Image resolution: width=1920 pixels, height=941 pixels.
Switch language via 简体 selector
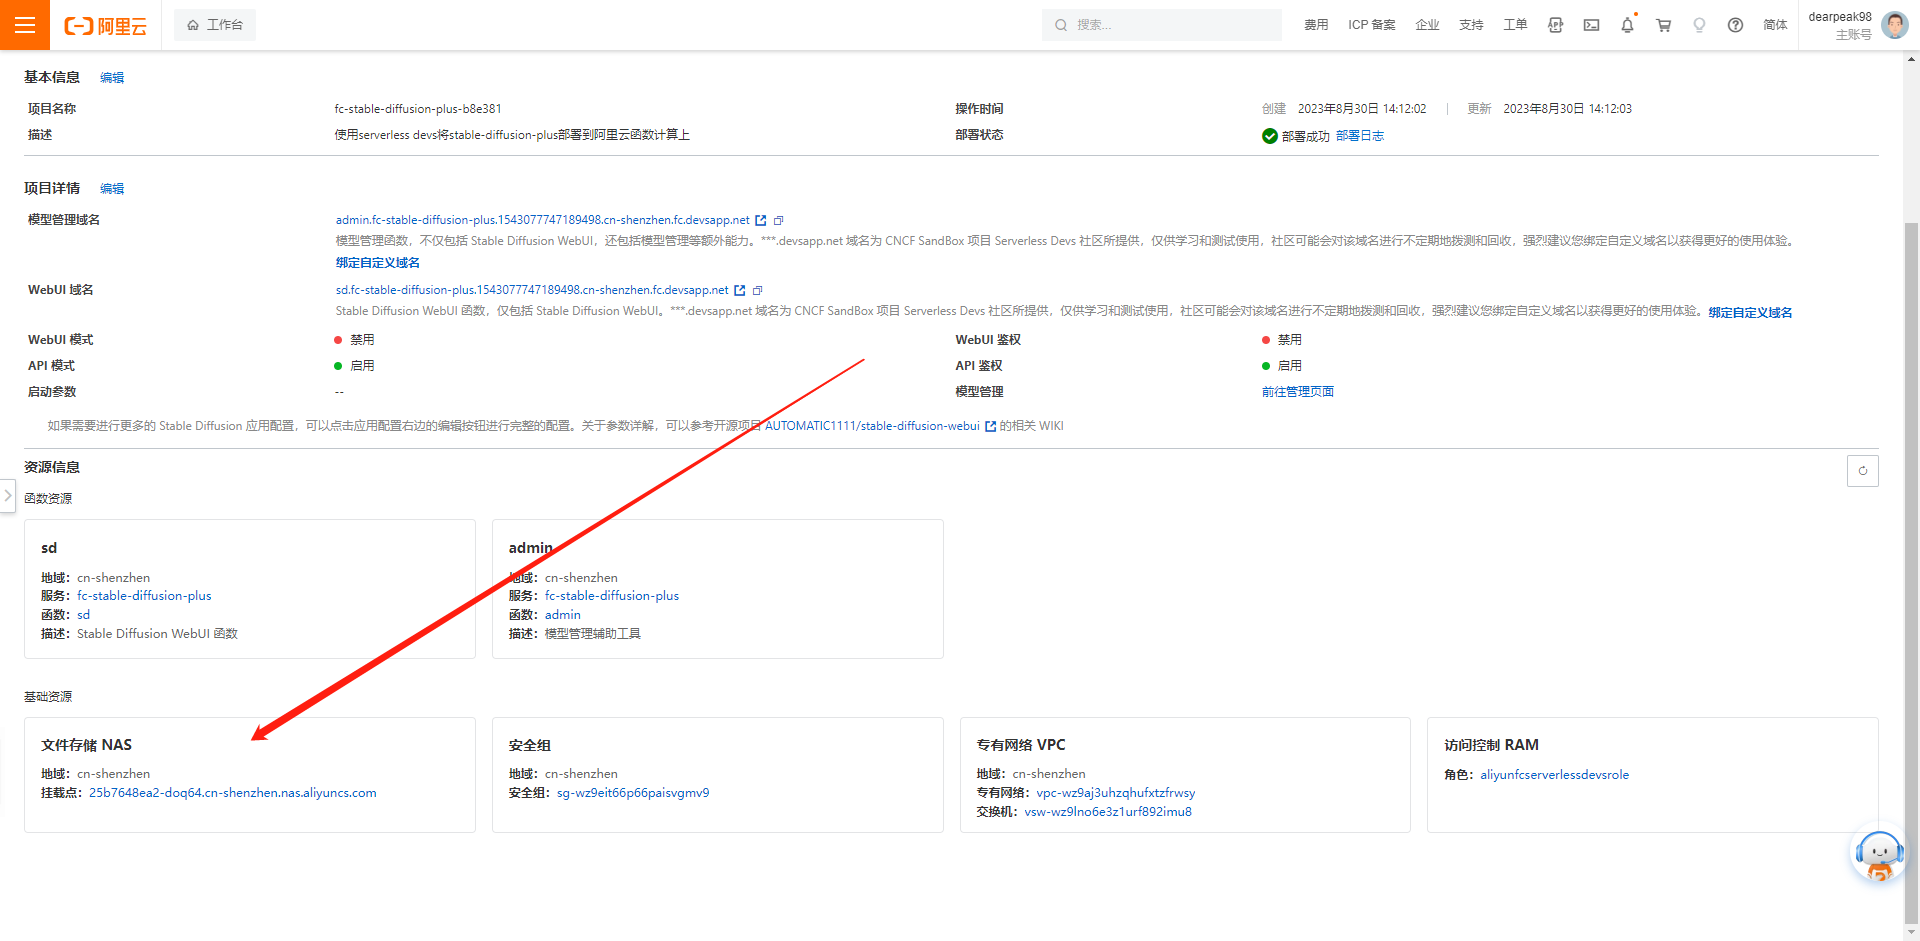point(1775,25)
